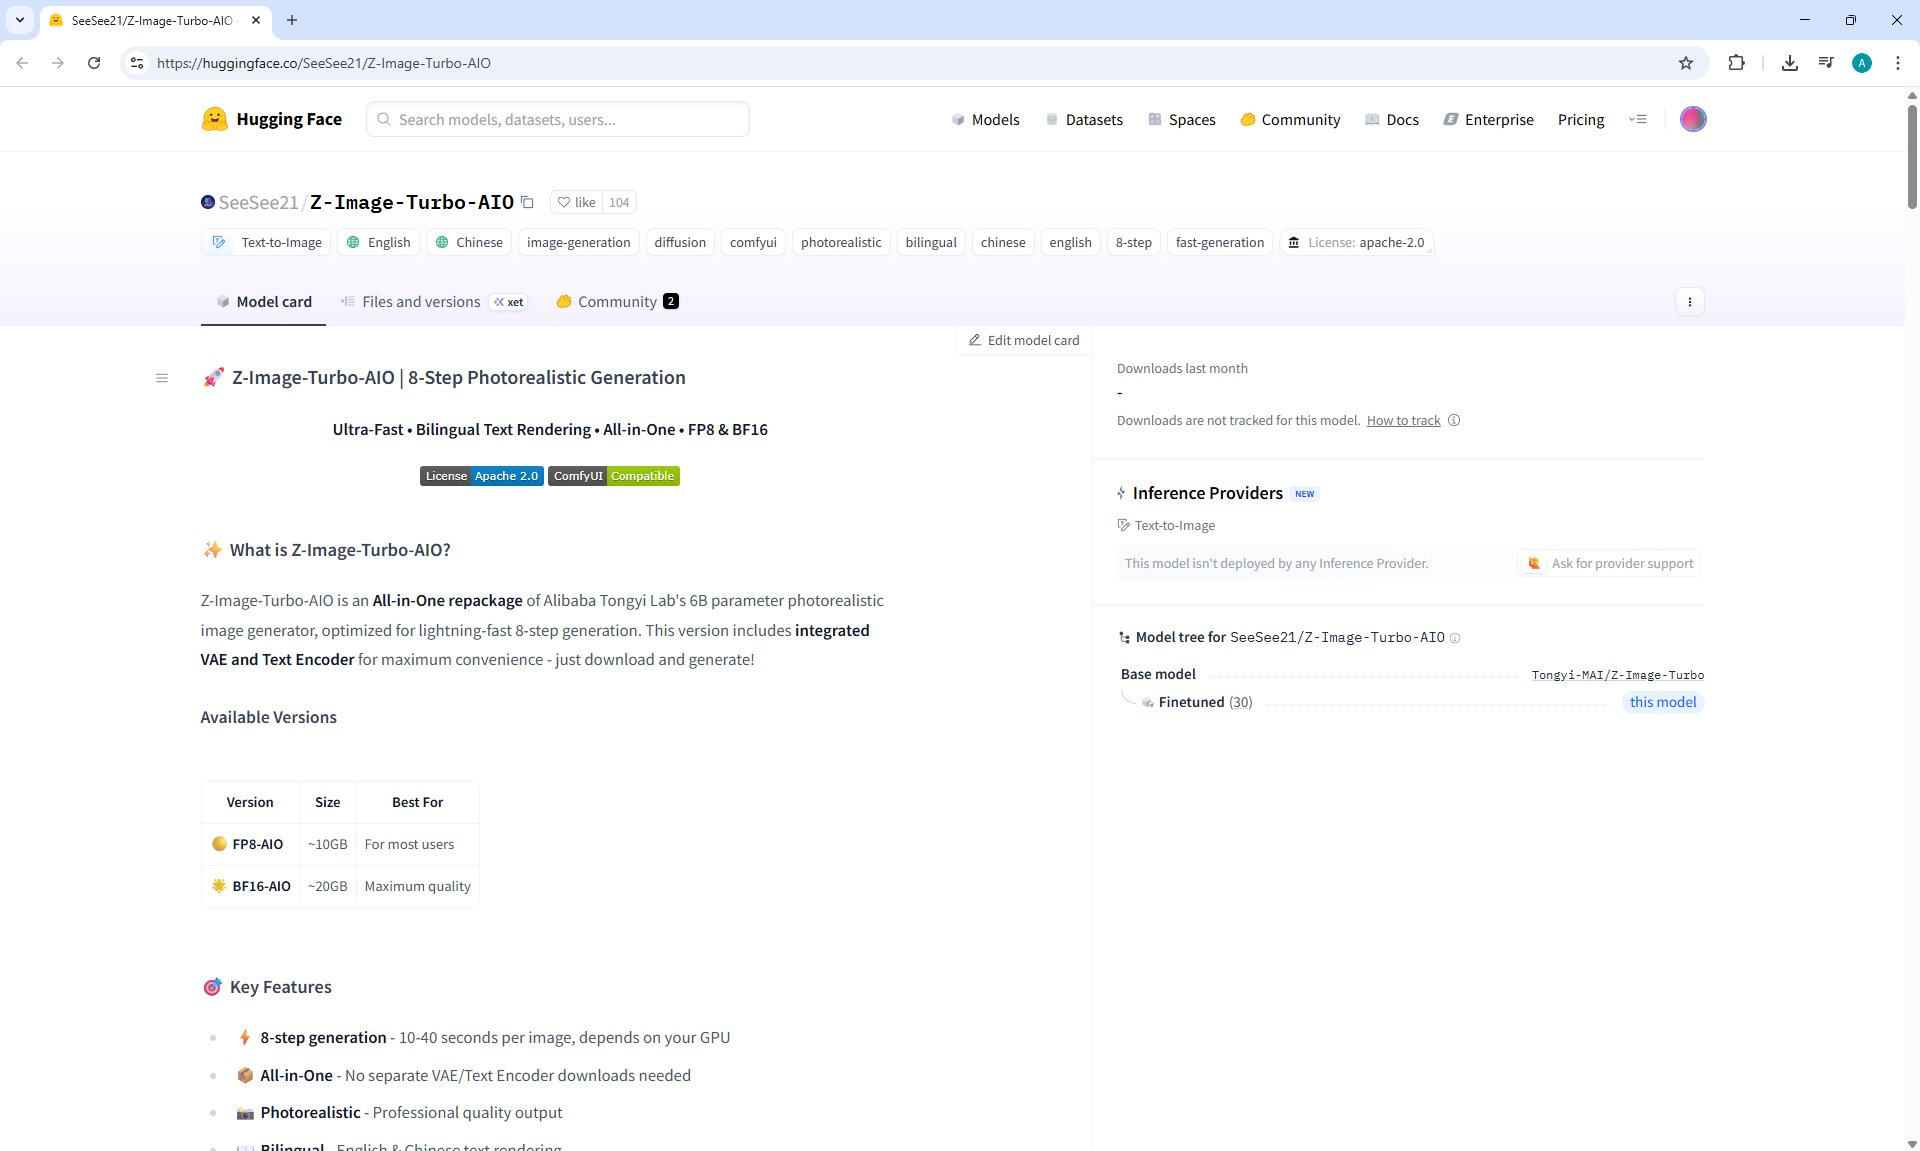Screen dimensions: 1920x1151
Task: Click the like heart button
Action: point(576,202)
